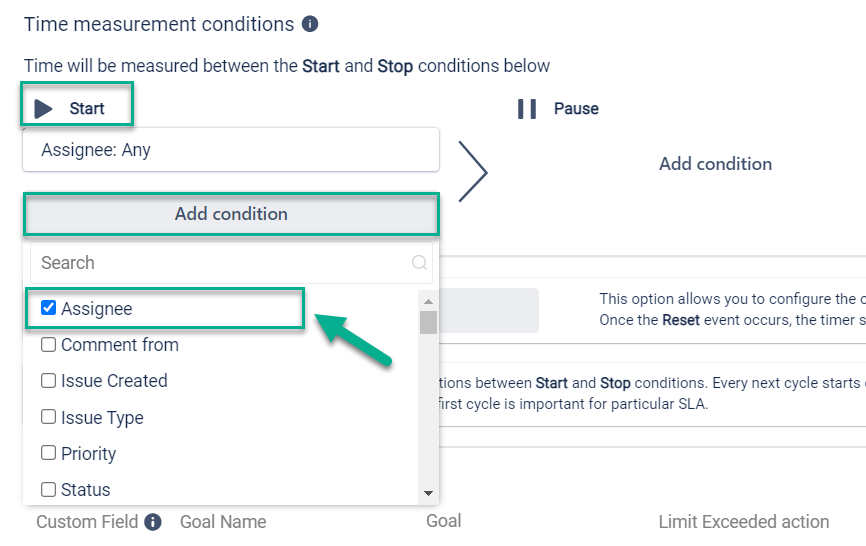The width and height of the screenshot is (866, 546).
Task: Click the info icon next to Custom Field
Action: click(153, 522)
